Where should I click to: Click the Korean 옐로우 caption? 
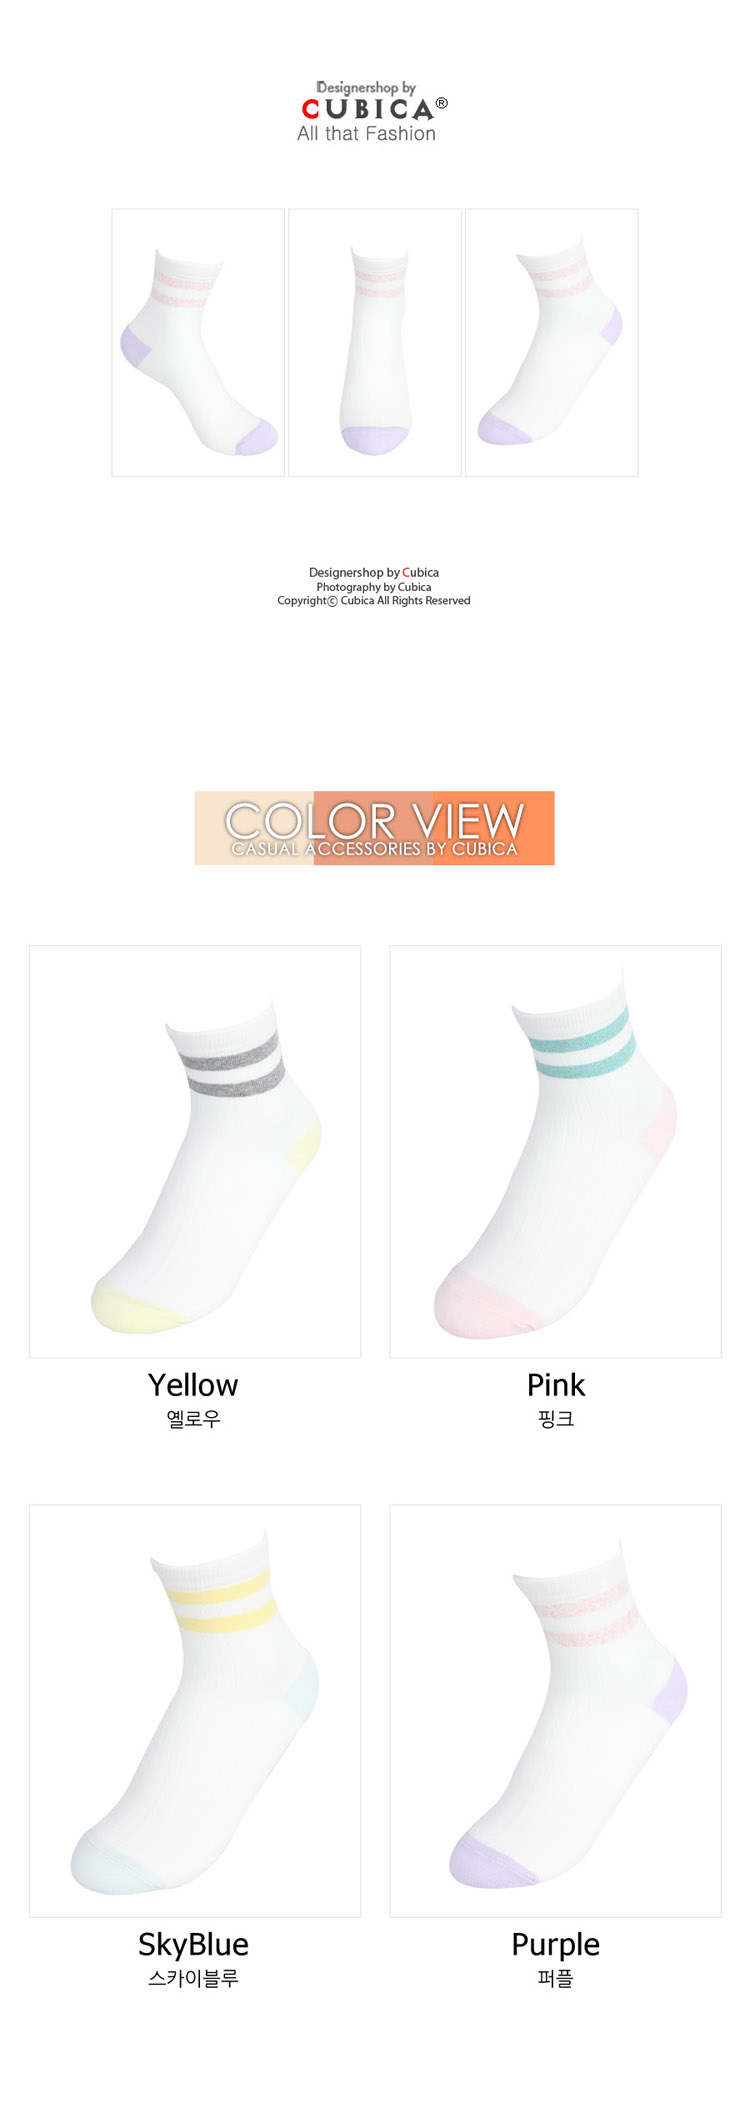[193, 1419]
